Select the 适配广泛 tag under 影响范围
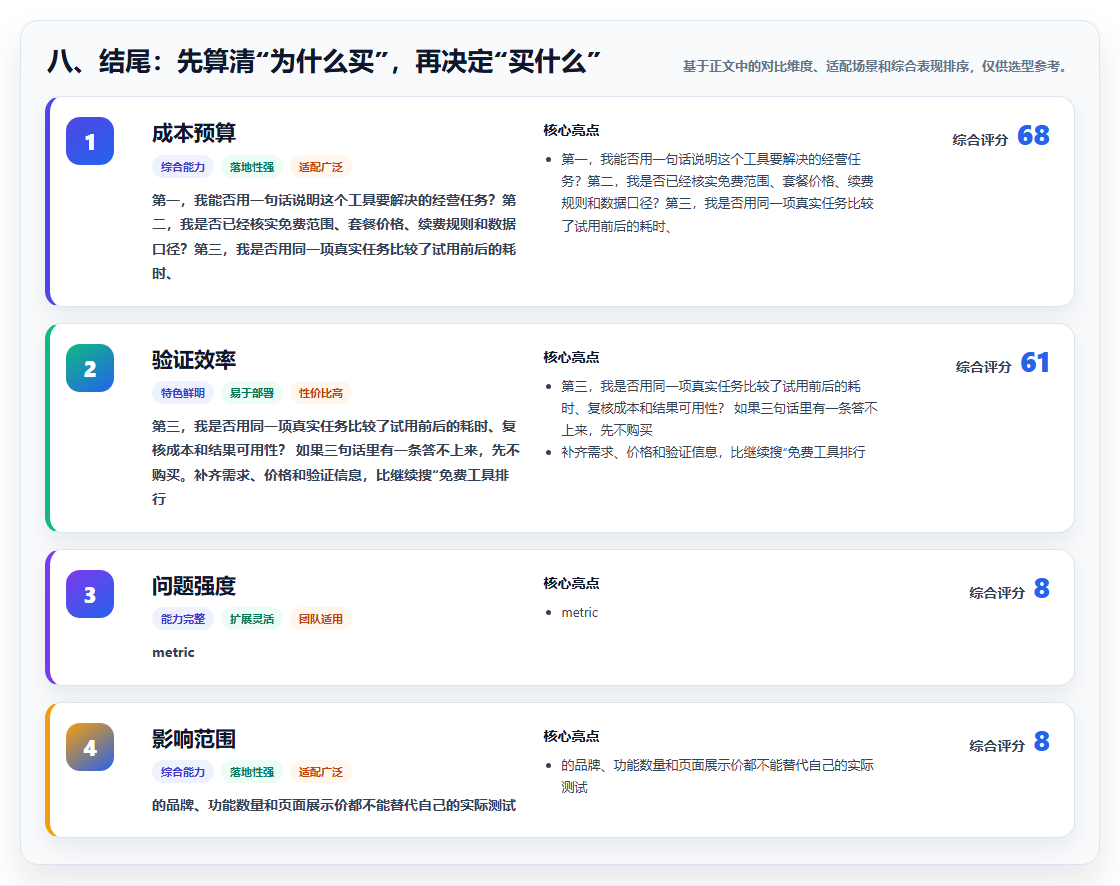Screen dimensions: 1120x886 pos(321,772)
